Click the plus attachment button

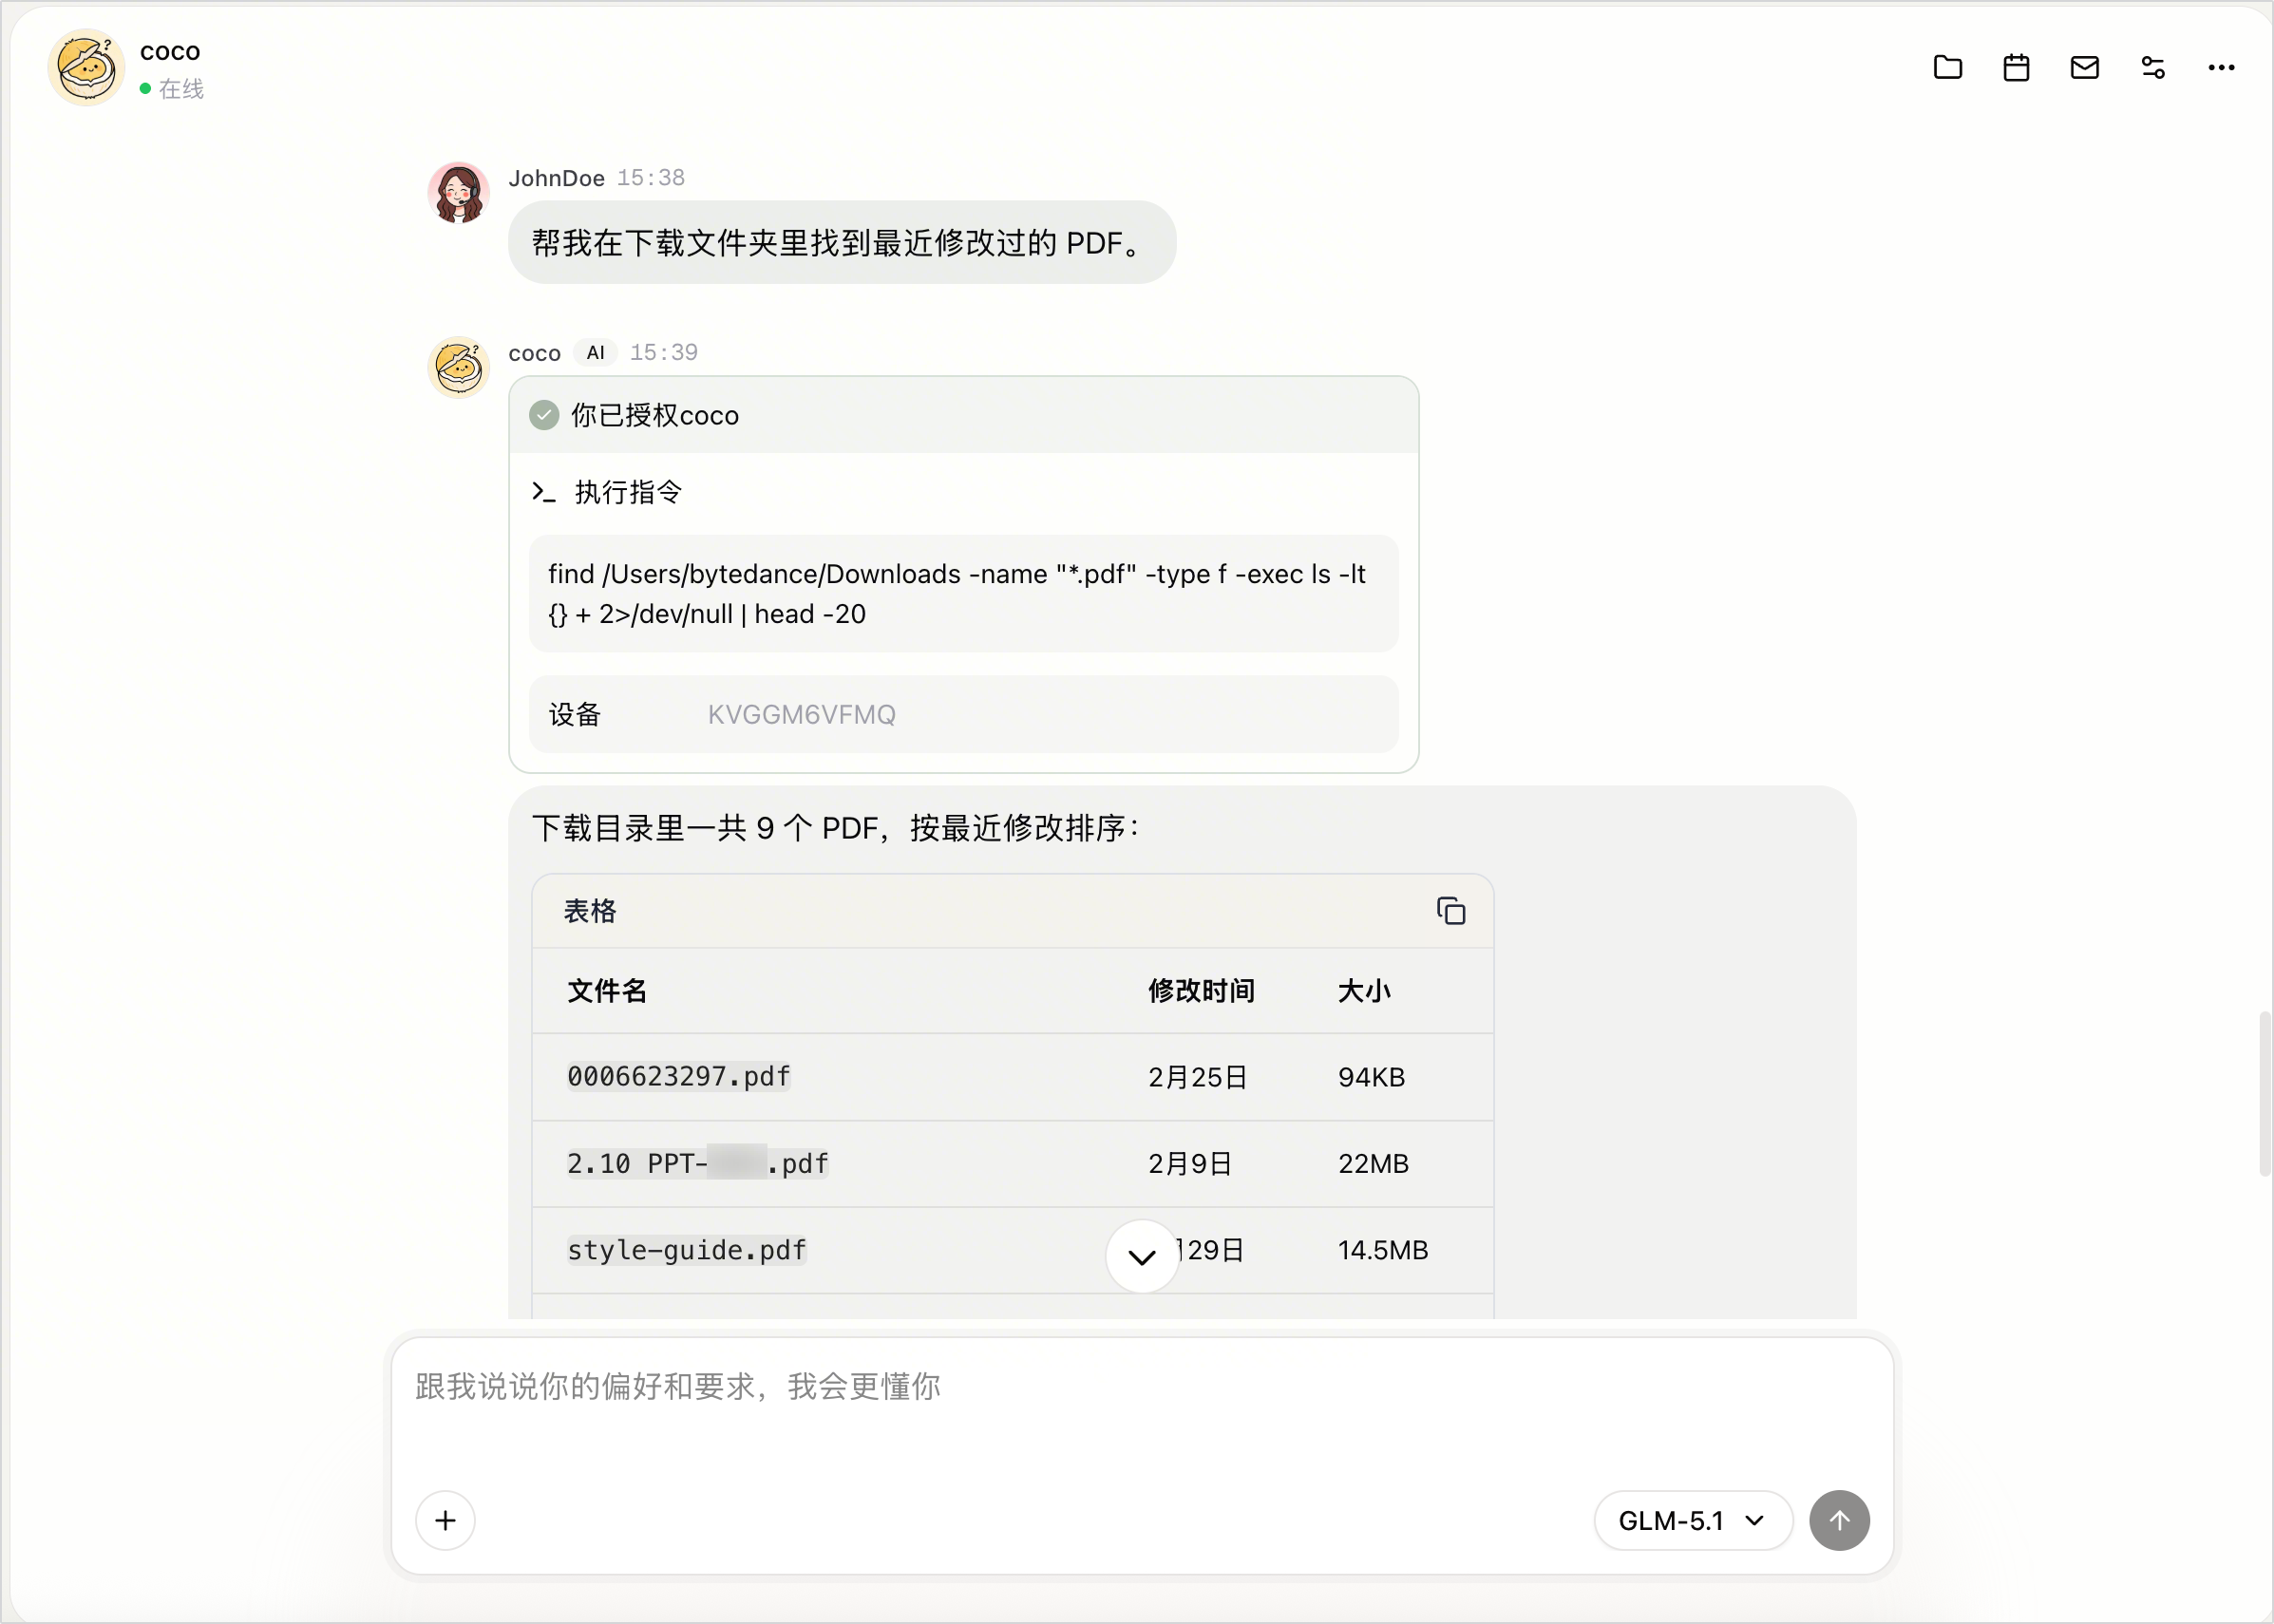pyautogui.click(x=445, y=1520)
